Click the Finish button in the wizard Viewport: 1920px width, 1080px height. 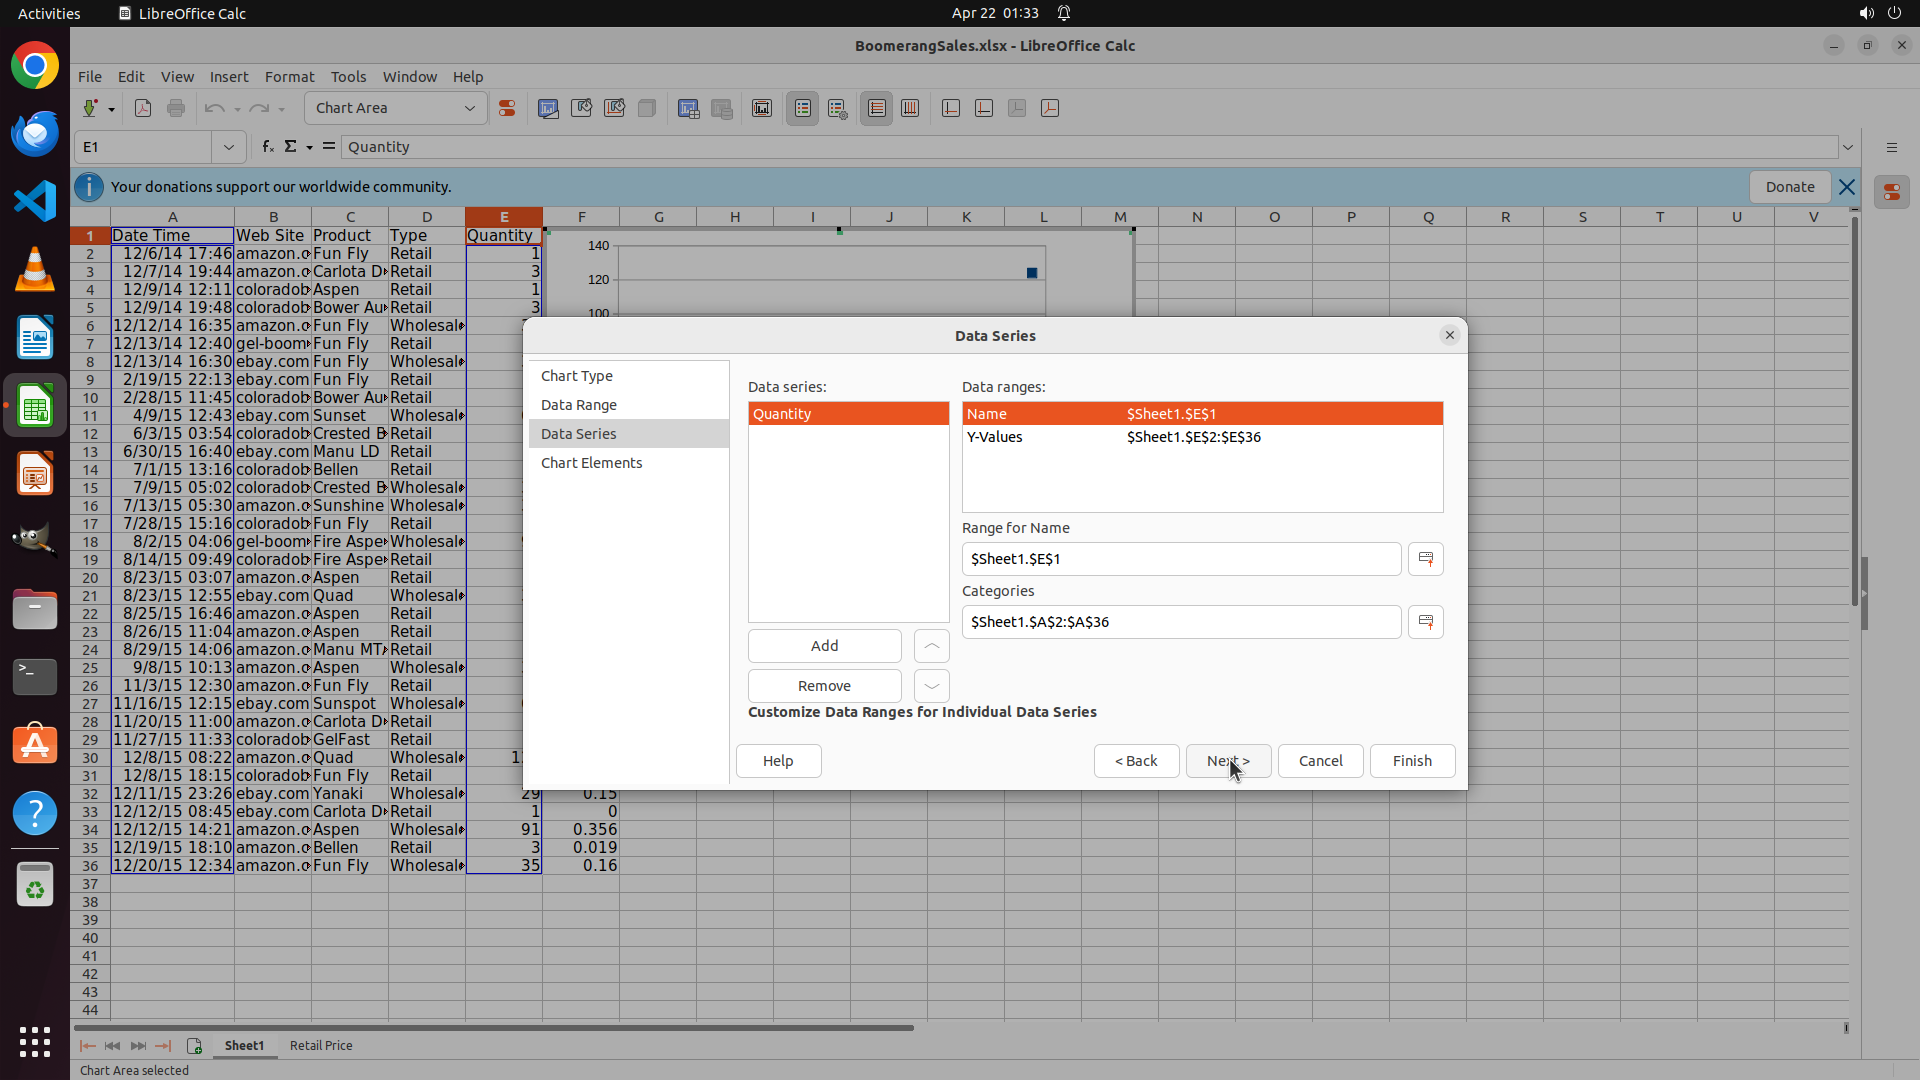pos(1411,761)
